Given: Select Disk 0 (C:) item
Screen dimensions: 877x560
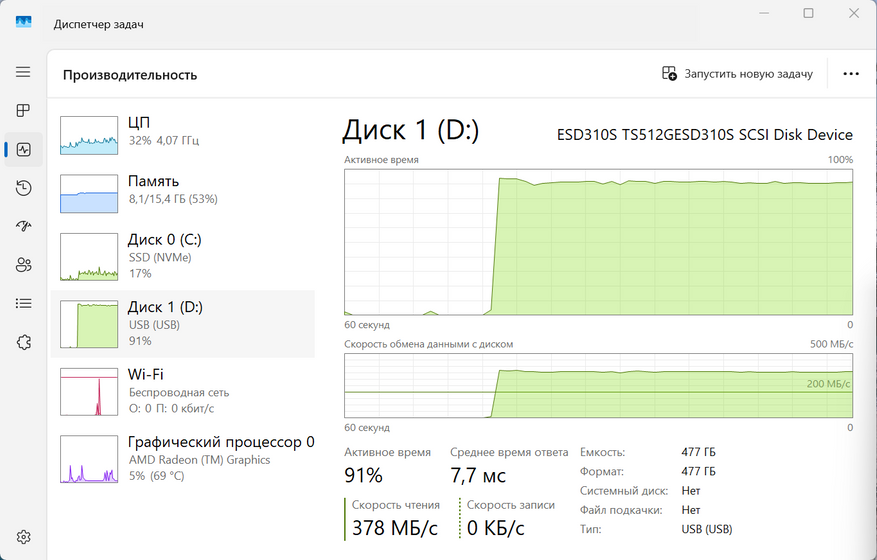Looking at the screenshot, I should click(x=183, y=256).
